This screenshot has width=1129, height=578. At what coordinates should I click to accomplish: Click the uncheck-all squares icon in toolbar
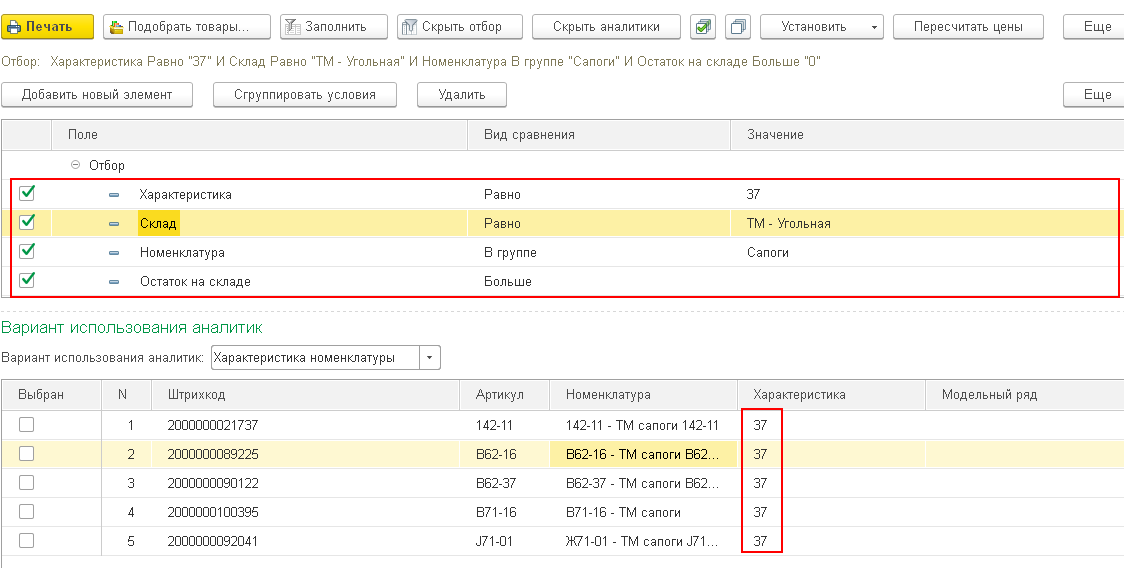tap(739, 27)
